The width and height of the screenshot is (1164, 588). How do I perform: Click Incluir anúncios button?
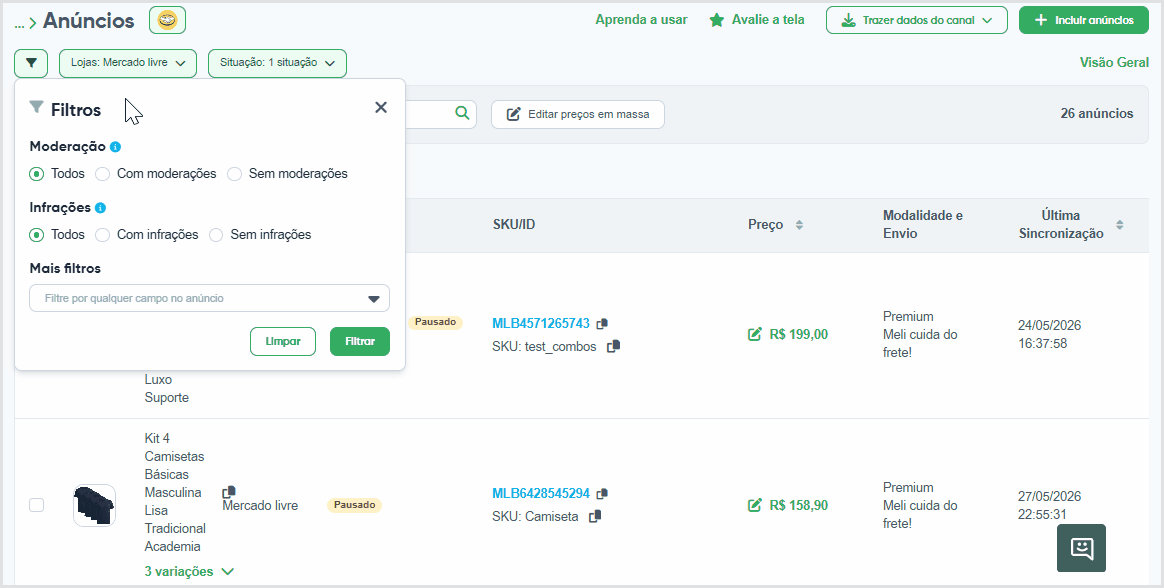(1085, 20)
